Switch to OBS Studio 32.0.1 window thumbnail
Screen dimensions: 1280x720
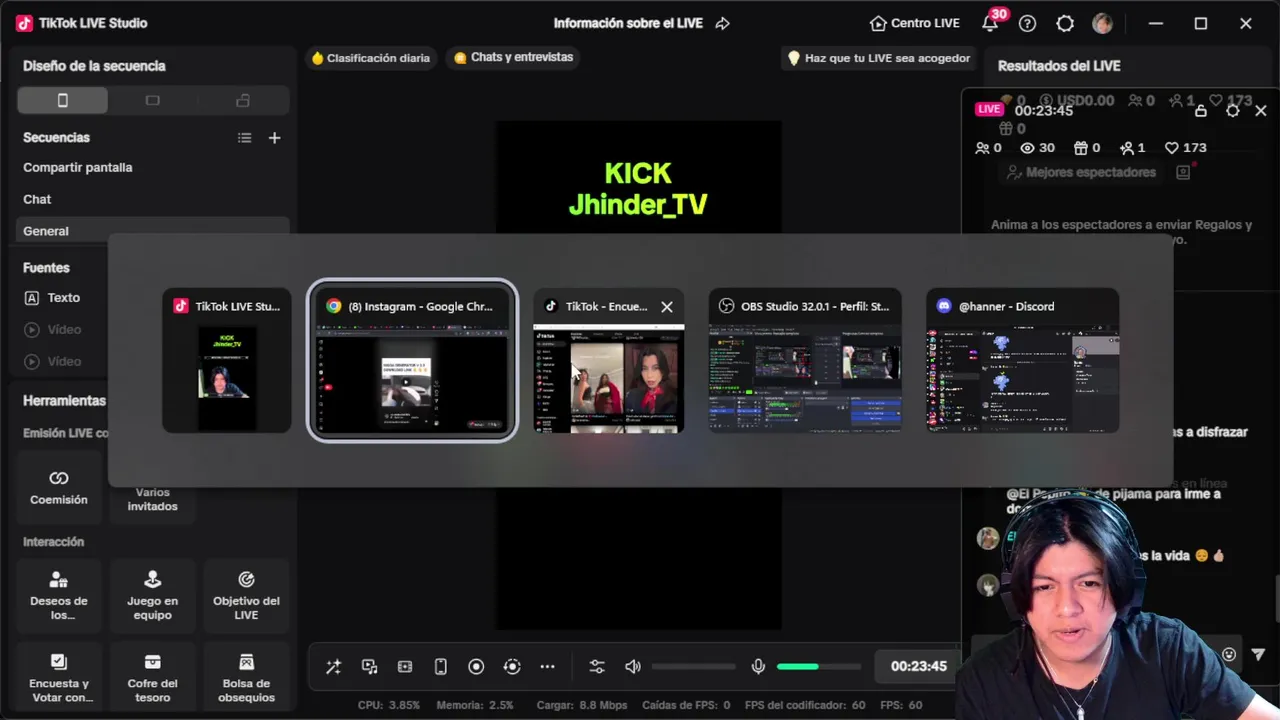coord(805,360)
